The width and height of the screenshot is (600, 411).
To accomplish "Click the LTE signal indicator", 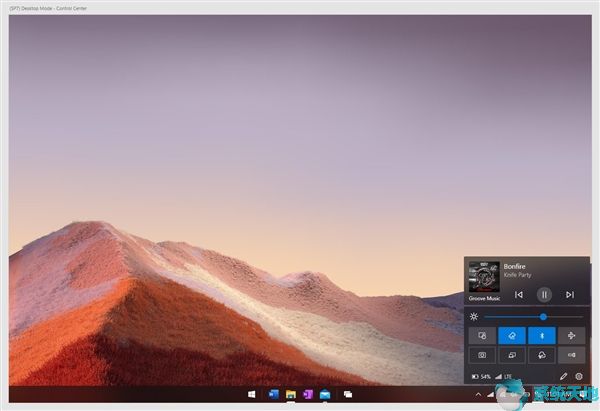I will pyautogui.click(x=503, y=377).
